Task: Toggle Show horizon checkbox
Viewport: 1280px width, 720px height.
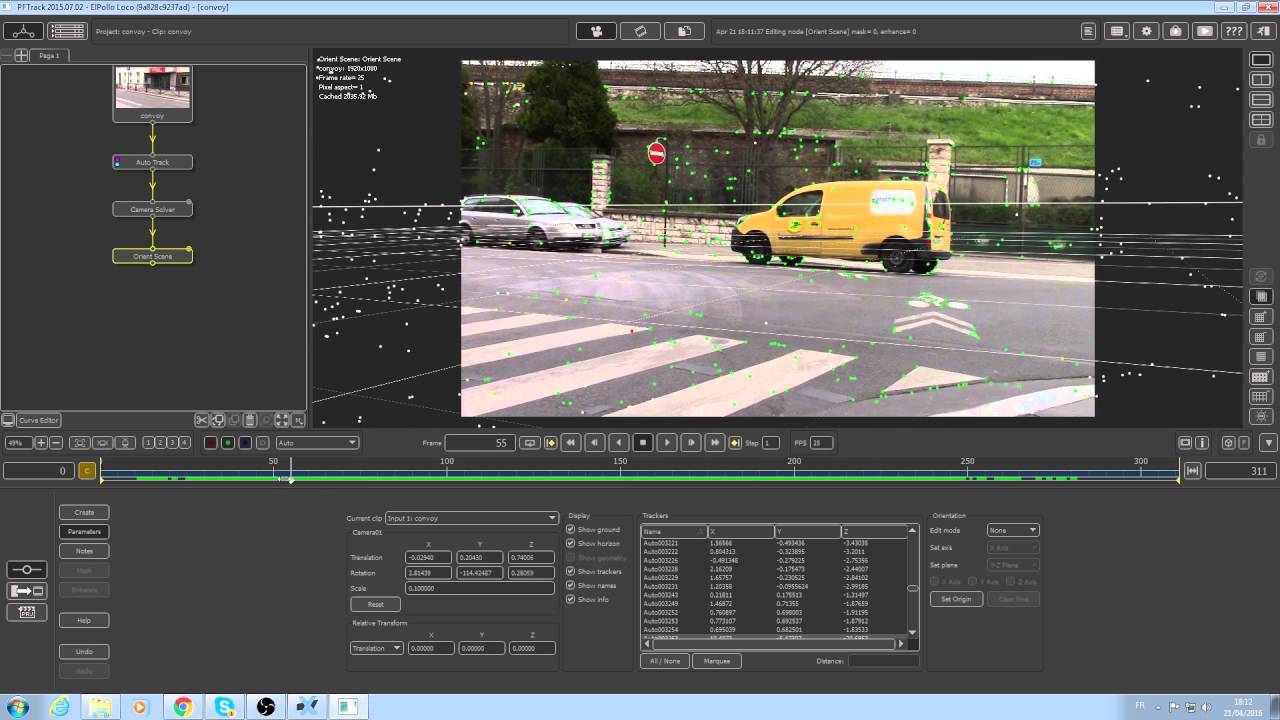Action: pyautogui.click(x=570, y=543)
